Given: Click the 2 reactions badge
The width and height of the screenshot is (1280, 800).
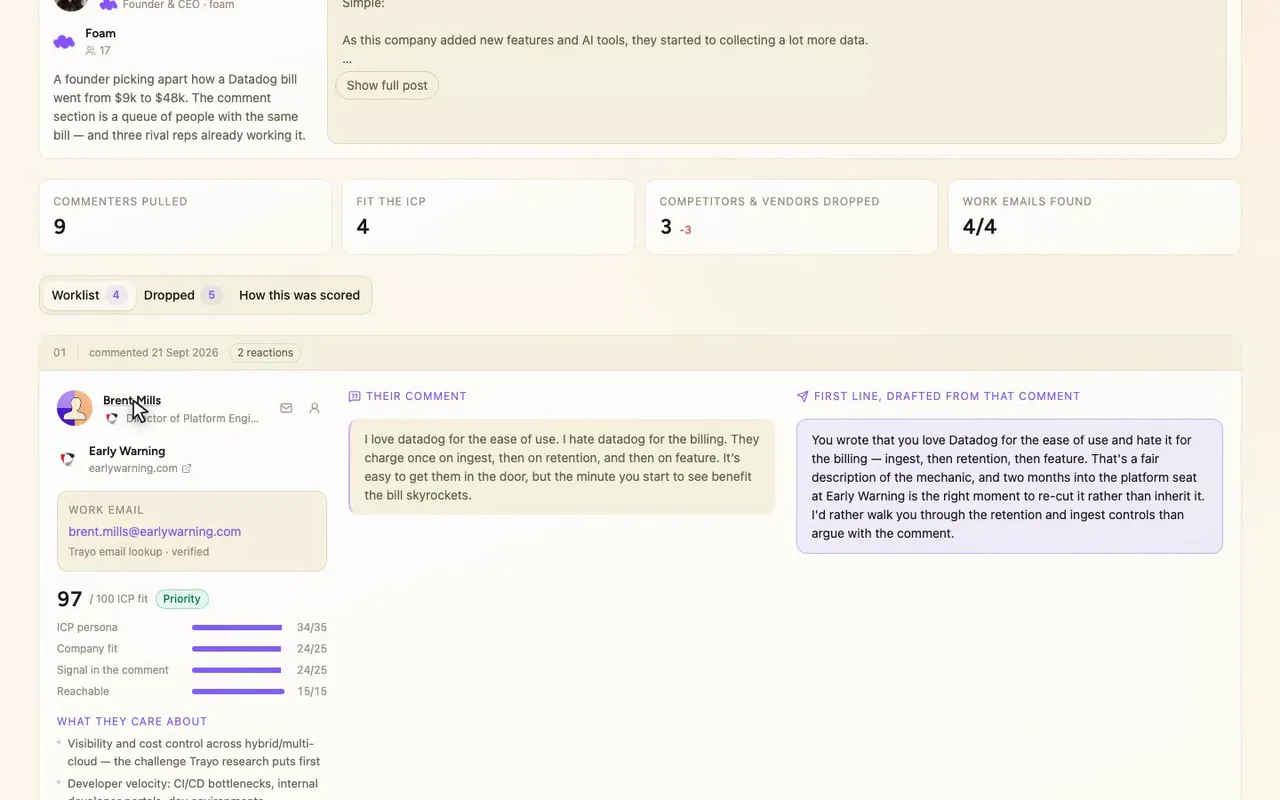Looking at the screenshot, I should tap(265, 352).
